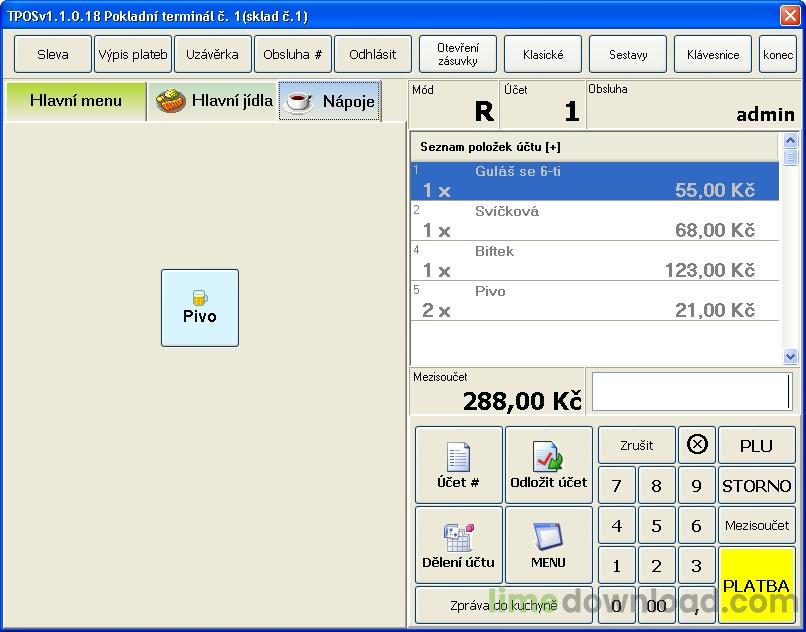Open the MENU window icon button
Viewport: 806px width, 632px height.
pyautogui.click(x=548, y=545)
